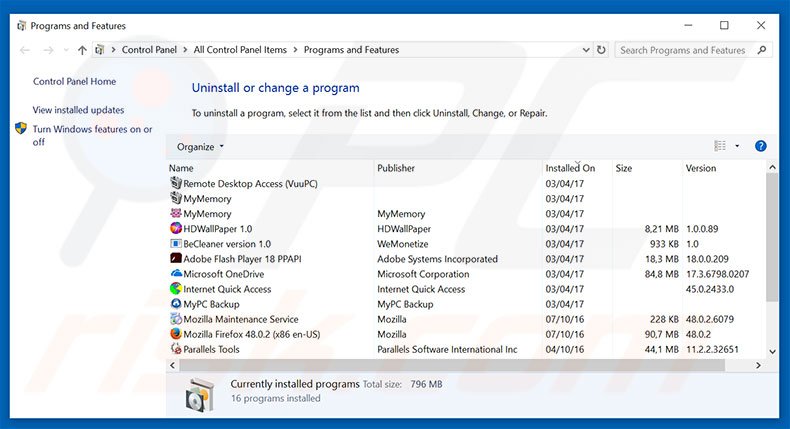The width and height of the screenshot is (790, 429).
Task: Click the search magnifier icon
Action: [762, 50]
